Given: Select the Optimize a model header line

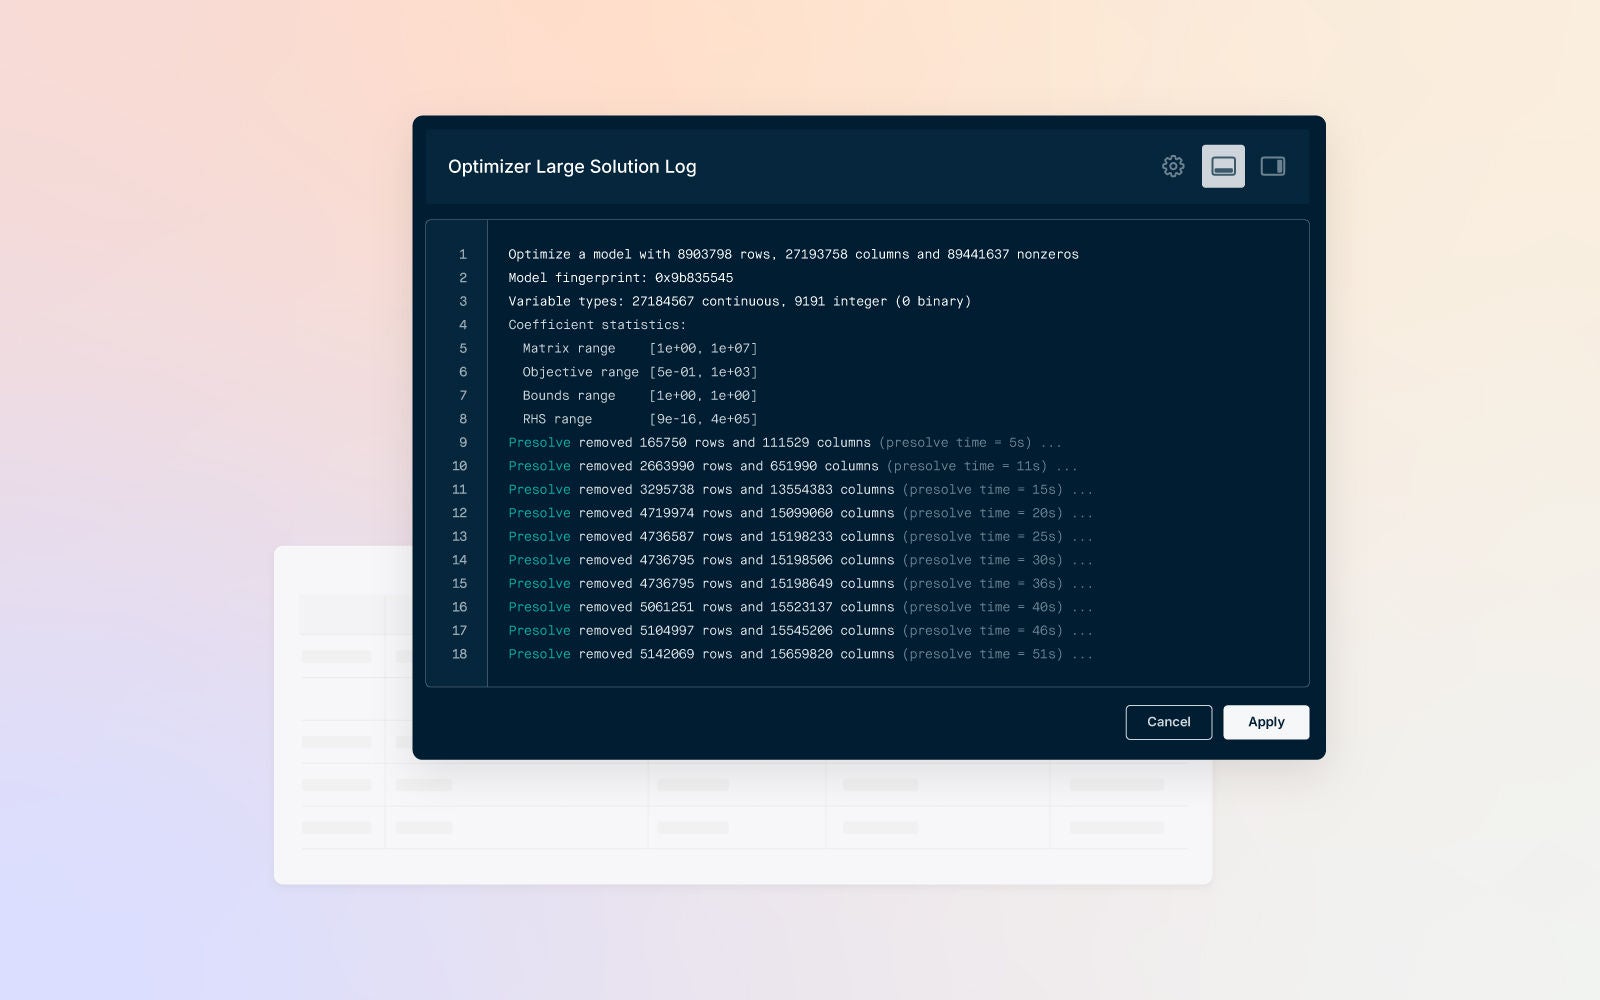Looking at the screenshot, I should pyautogui.click(x=793, y=254).
